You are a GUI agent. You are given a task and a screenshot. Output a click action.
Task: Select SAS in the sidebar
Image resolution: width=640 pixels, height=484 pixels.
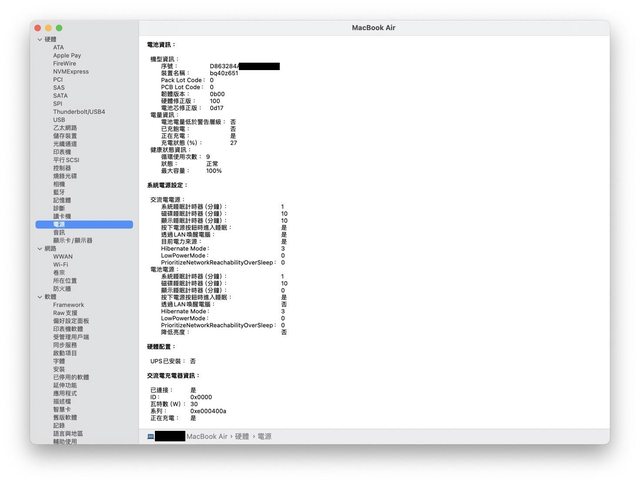click(x=59, y=88)
